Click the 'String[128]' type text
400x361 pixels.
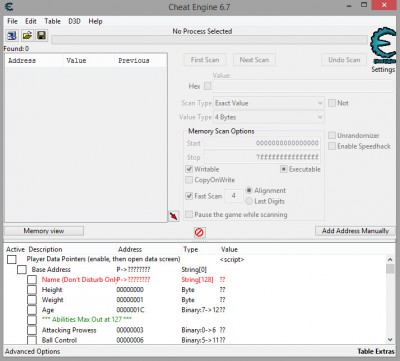(x=197, y=279)
